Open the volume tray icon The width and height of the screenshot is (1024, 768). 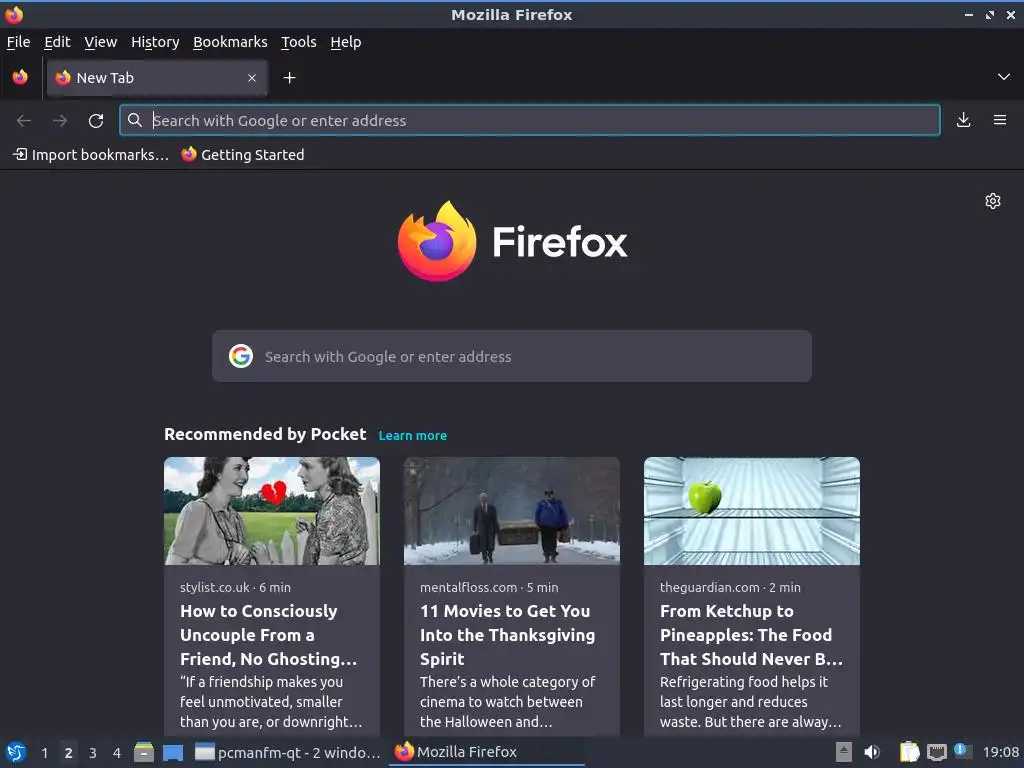point(872,752)
